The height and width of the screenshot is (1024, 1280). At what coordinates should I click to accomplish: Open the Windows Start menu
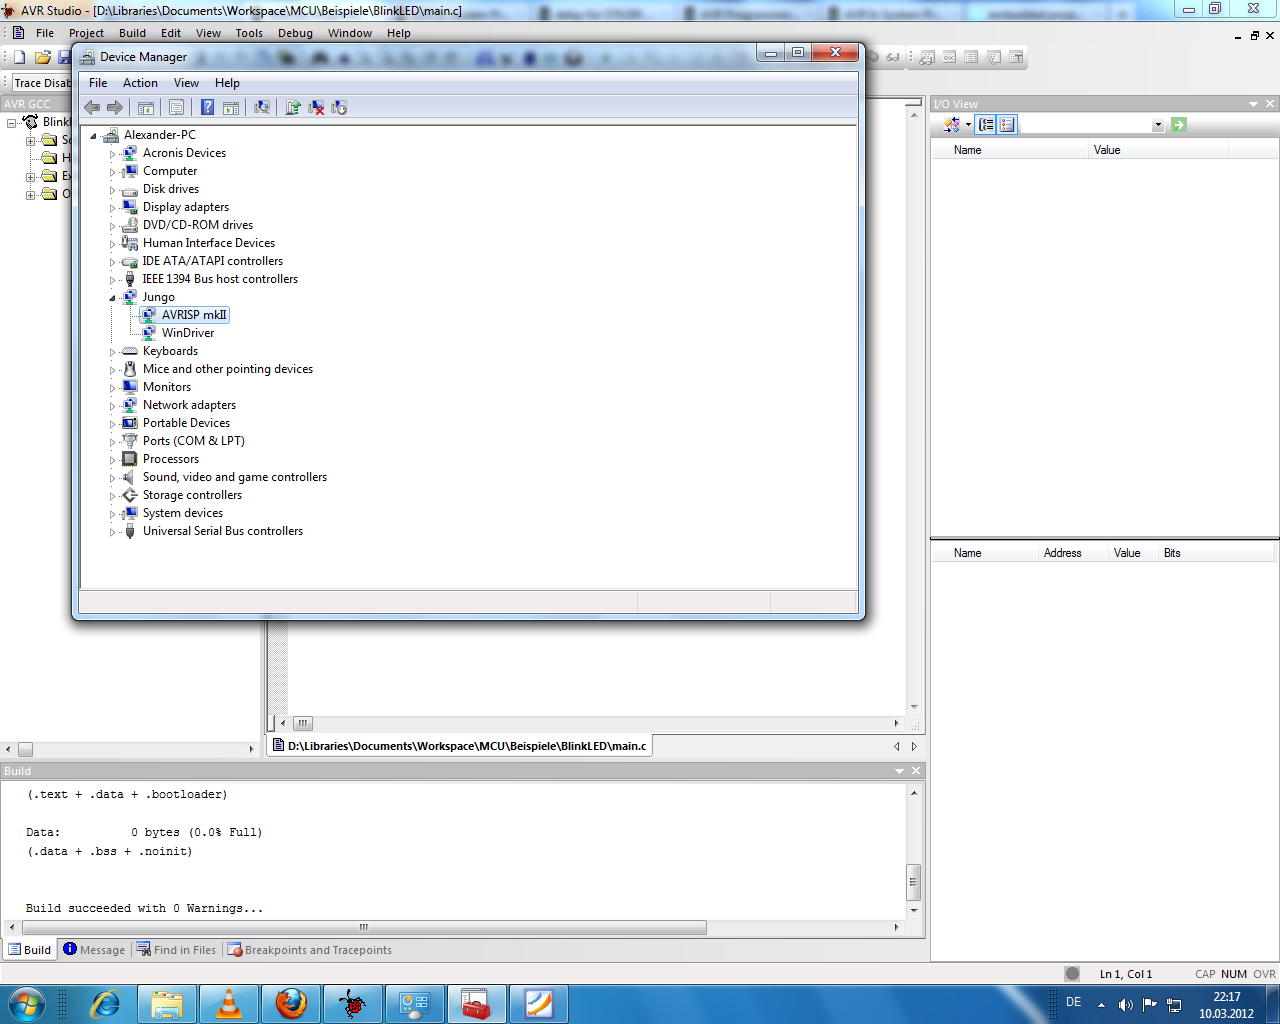click(x=25, y=1004)
